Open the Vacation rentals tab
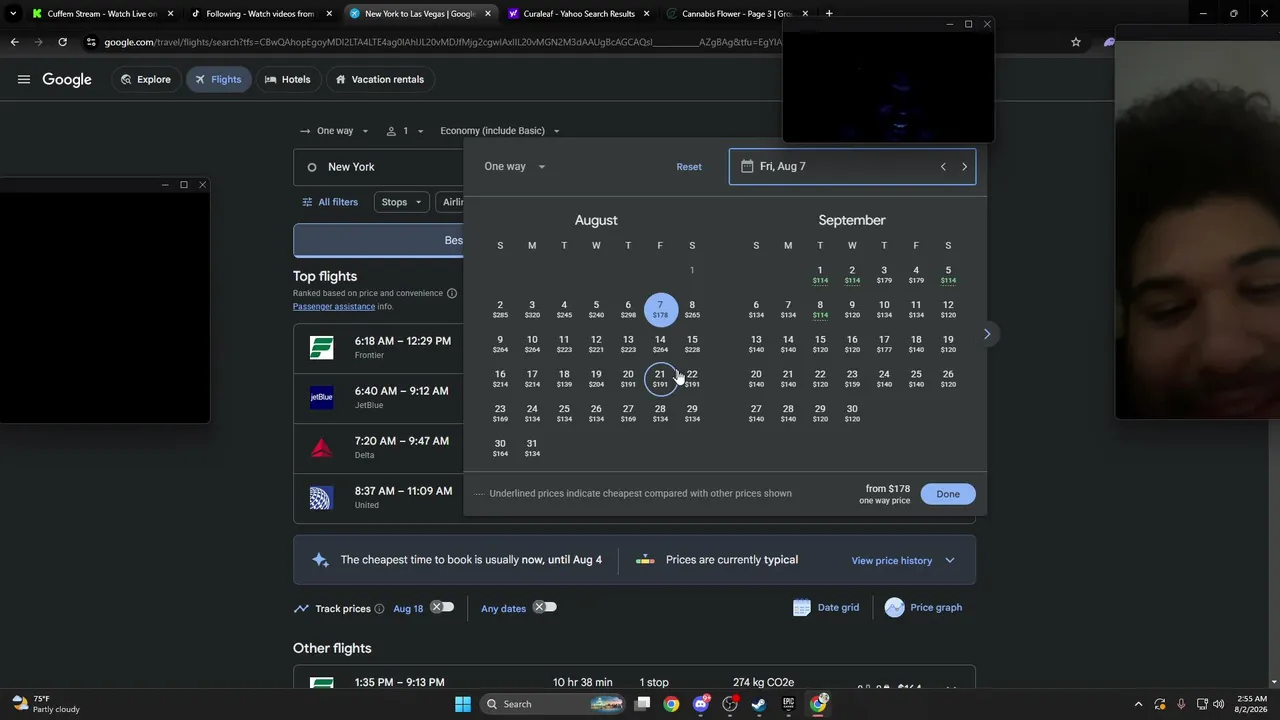The height and width of the screenshot is (720, 1280). 380,80
